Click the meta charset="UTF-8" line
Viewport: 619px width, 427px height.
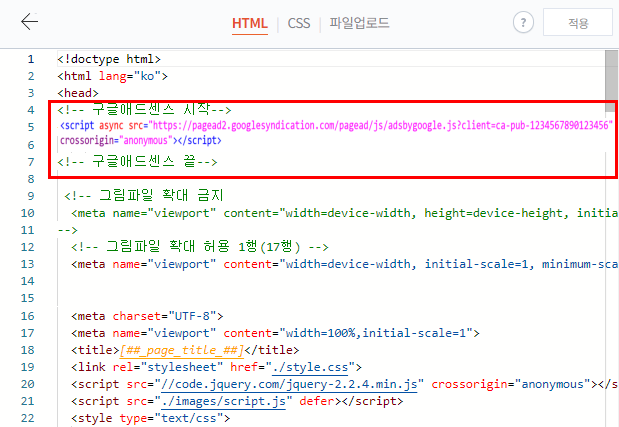point(147,316)
